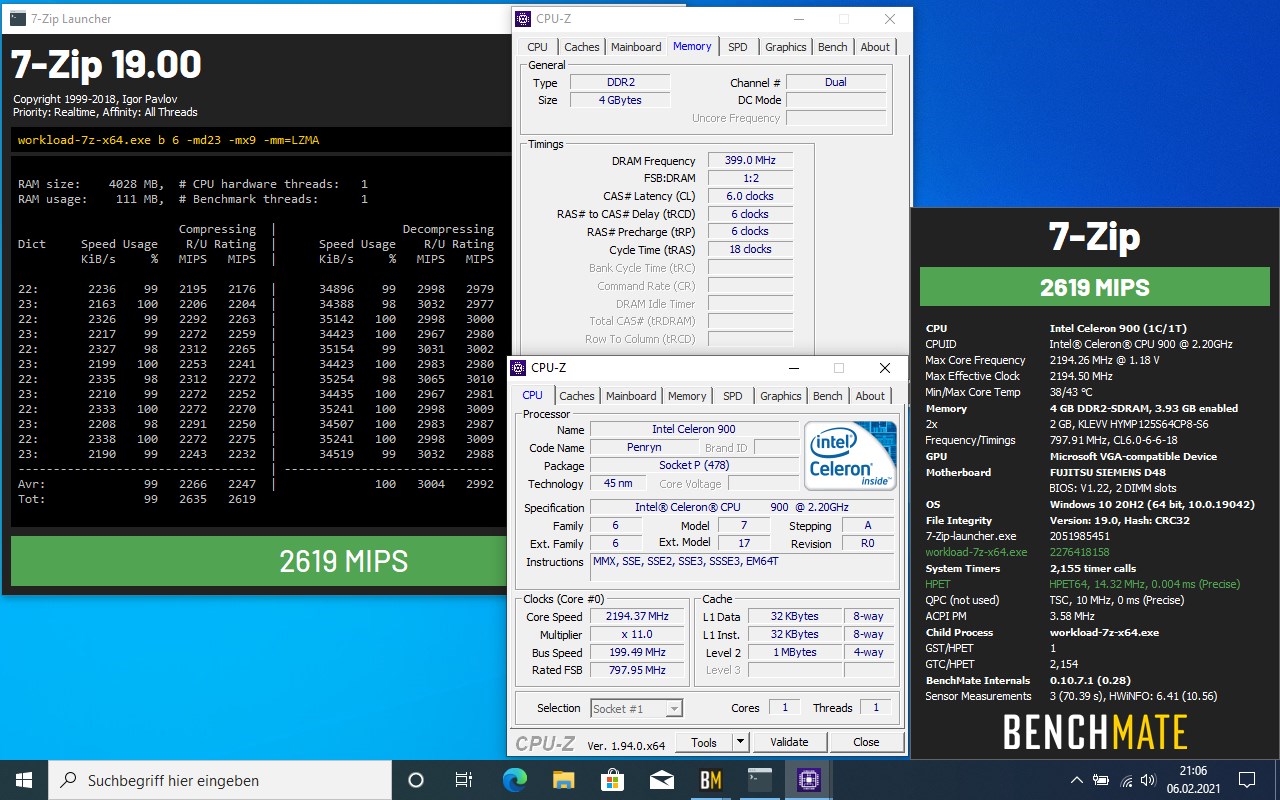Open the network tray icon
1280x800 pixels.
click(1126, 780)
